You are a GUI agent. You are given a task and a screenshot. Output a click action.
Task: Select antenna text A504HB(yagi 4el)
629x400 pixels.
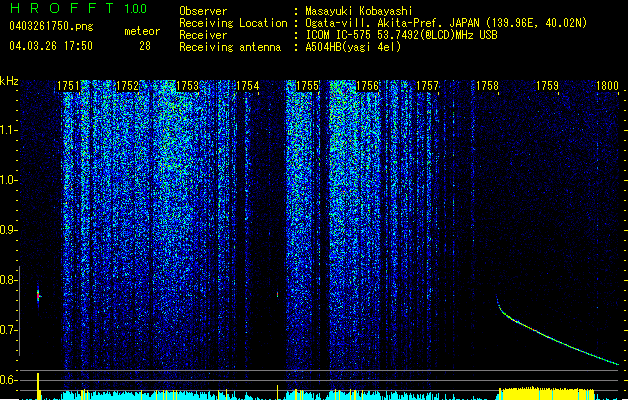click(353, 47)
